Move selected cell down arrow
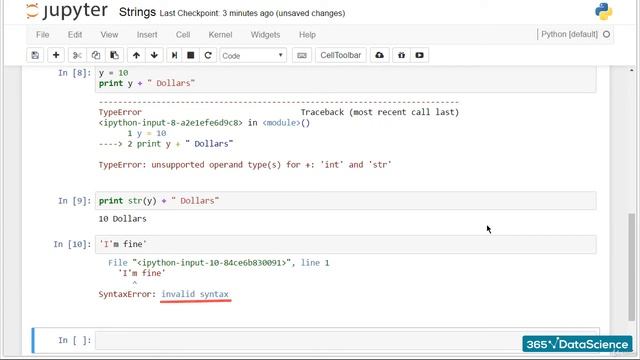The width and height of the screenshot is (640, 360). (x=154, y=55)
